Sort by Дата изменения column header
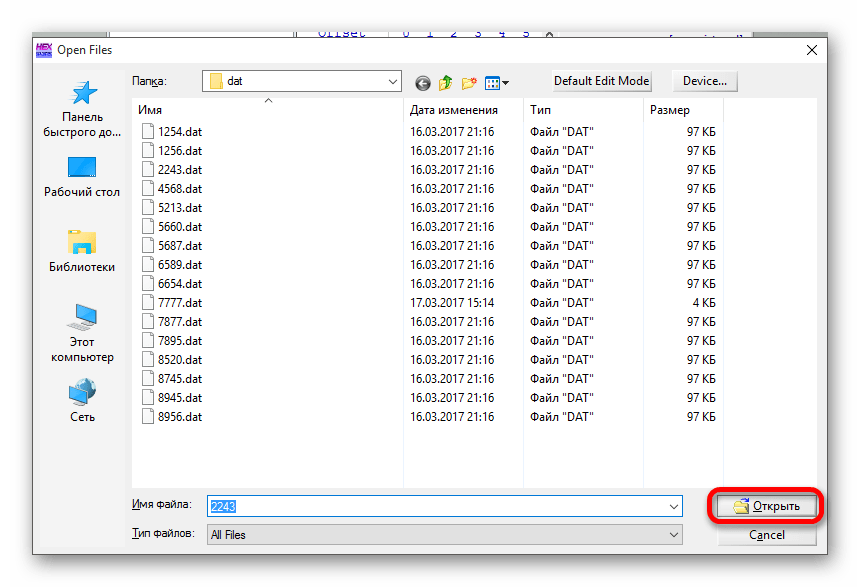 pyautogui.click(x=454, y=110)
